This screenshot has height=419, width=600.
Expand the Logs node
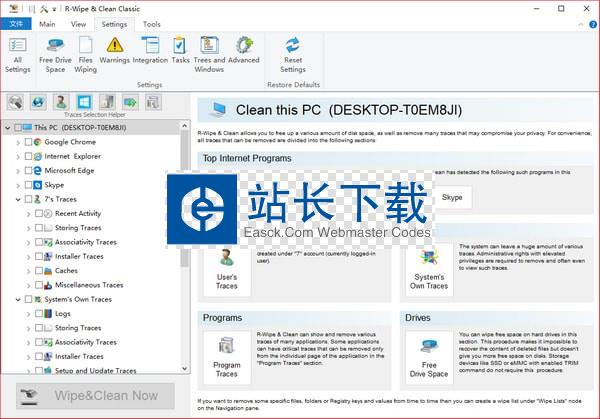tap(28, 314)
